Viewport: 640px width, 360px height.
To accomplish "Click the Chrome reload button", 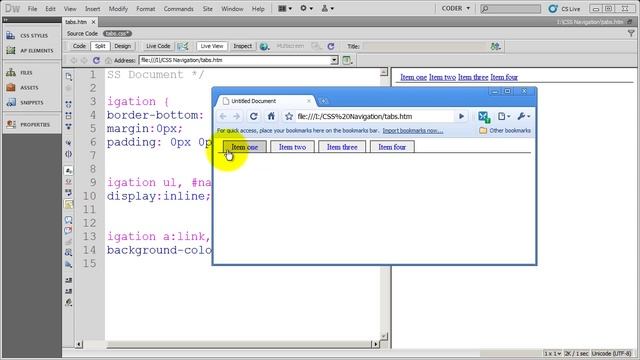I will click(x=253, y=116).
